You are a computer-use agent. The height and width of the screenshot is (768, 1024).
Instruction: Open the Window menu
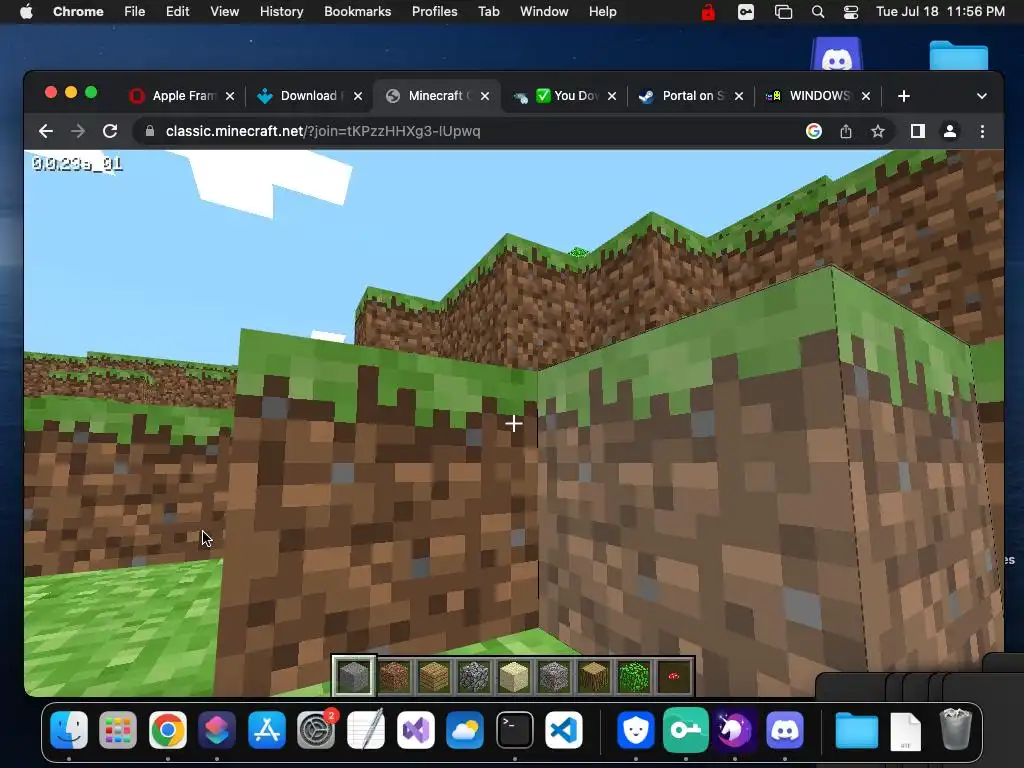point(544,12)
